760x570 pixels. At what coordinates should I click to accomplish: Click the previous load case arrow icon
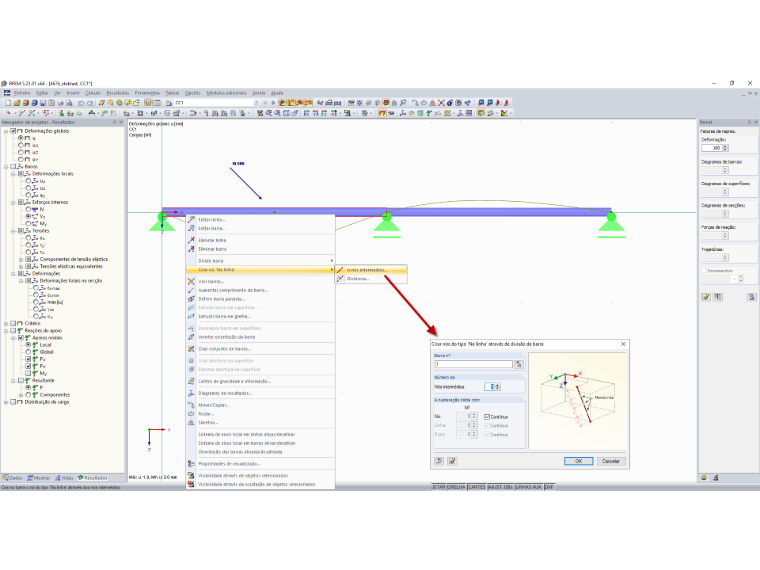pos(265,103)
